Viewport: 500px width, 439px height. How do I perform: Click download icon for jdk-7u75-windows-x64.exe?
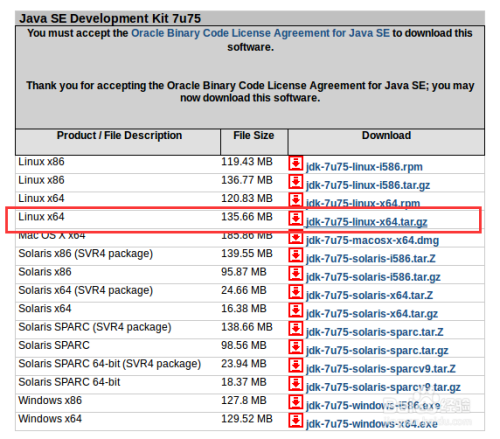pyautogui.click(x=296, y=420)
